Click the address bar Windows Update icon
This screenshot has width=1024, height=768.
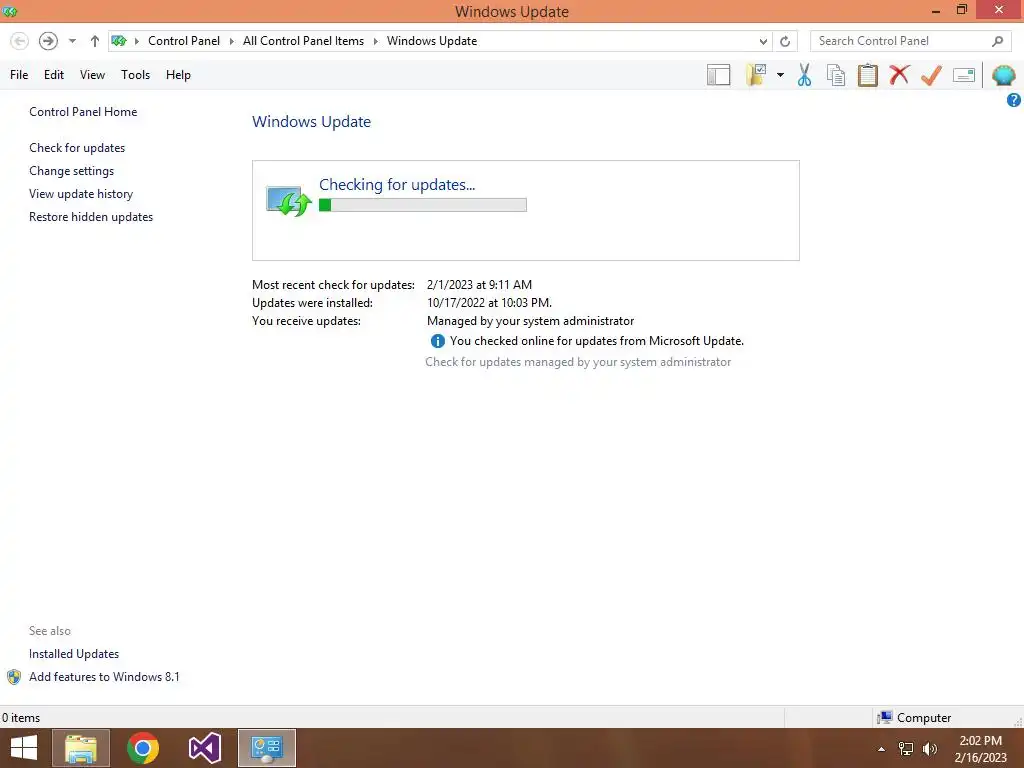click(119, 41)
